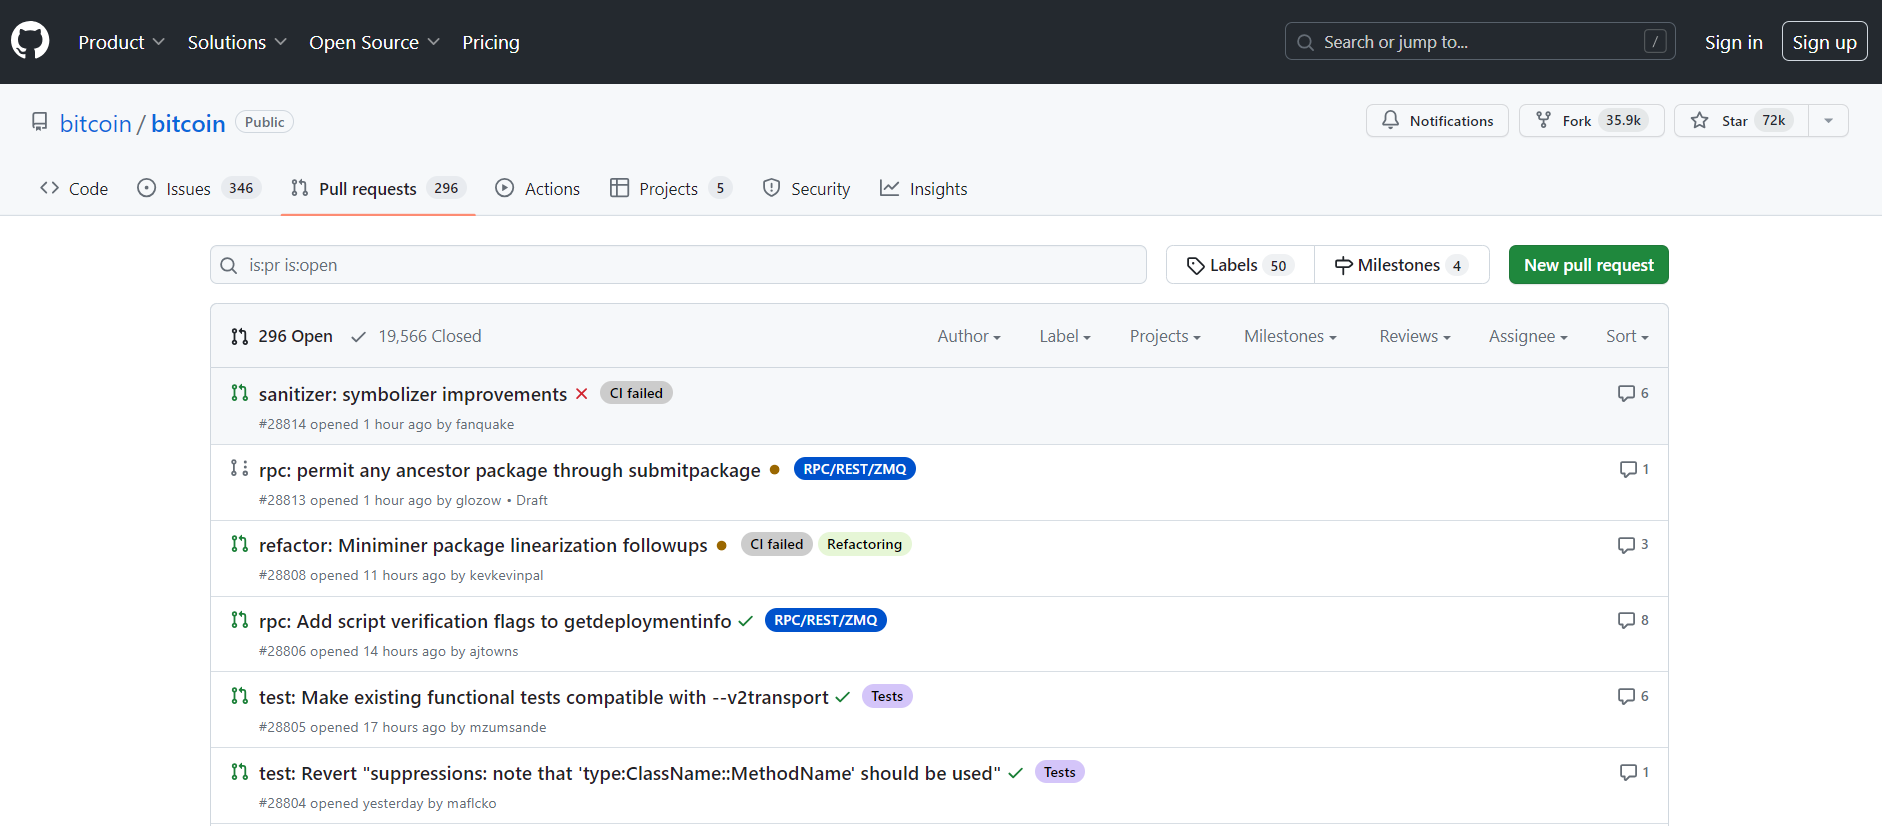Viewport: 1882px width, 826px height.
Task: Open the Projects filter dropdown
Action: click(x=1165, y=337)
